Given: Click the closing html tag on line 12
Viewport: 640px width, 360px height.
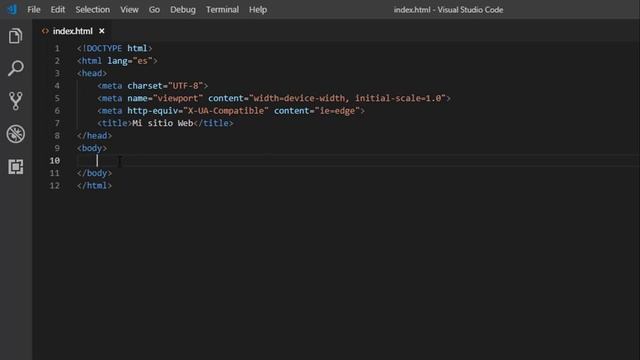Looking at the screenshot, I should 94,186.
